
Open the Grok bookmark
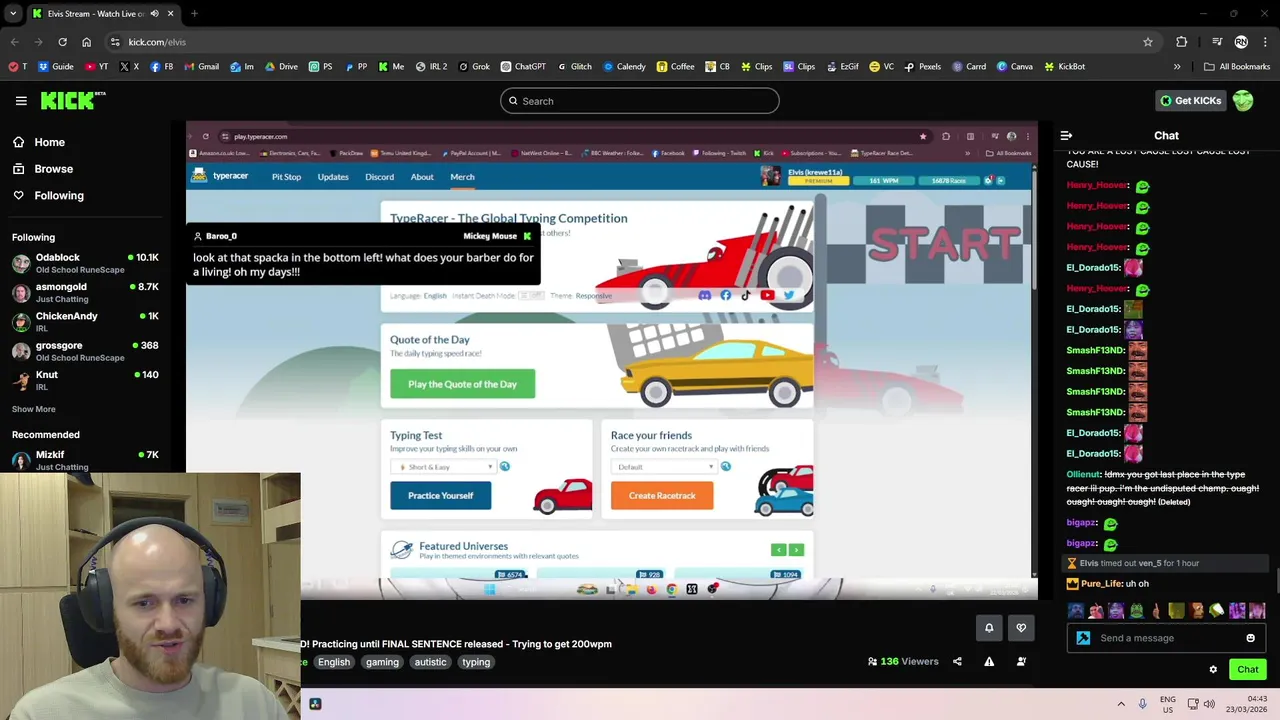(474, 67)
